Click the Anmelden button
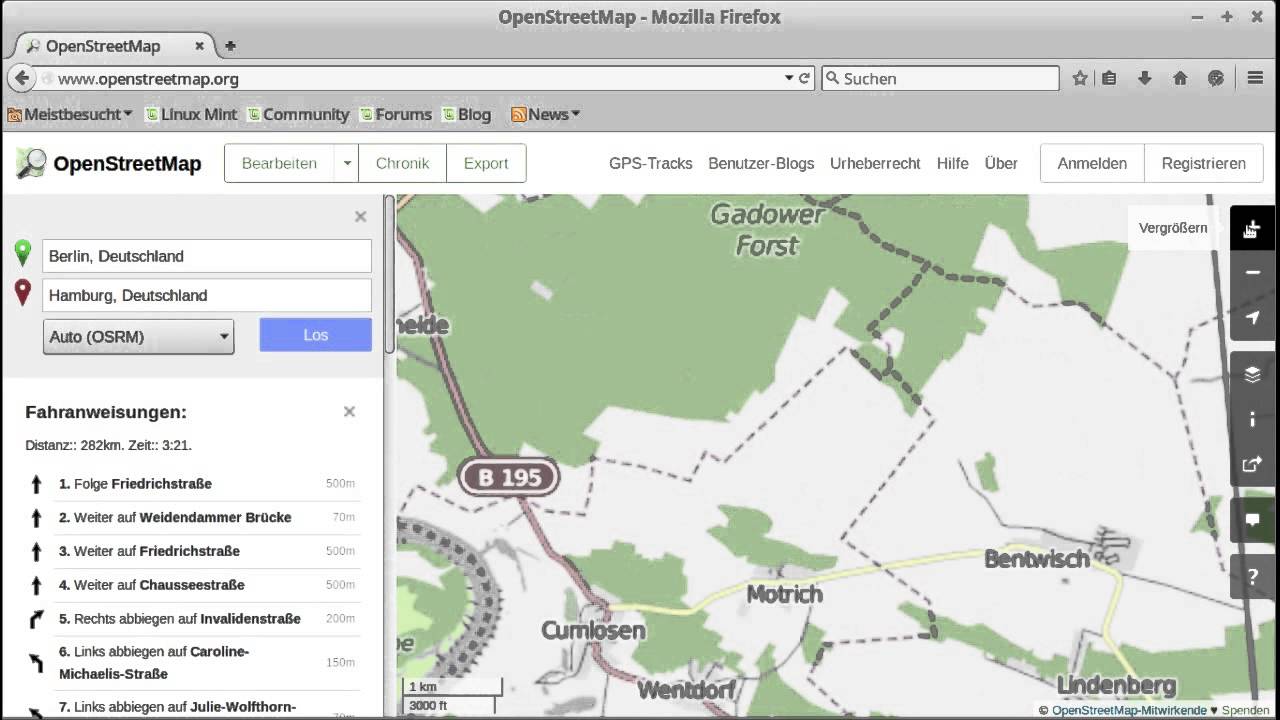The width and height of the screenshot is (1280, 720). click(1092, 163)
